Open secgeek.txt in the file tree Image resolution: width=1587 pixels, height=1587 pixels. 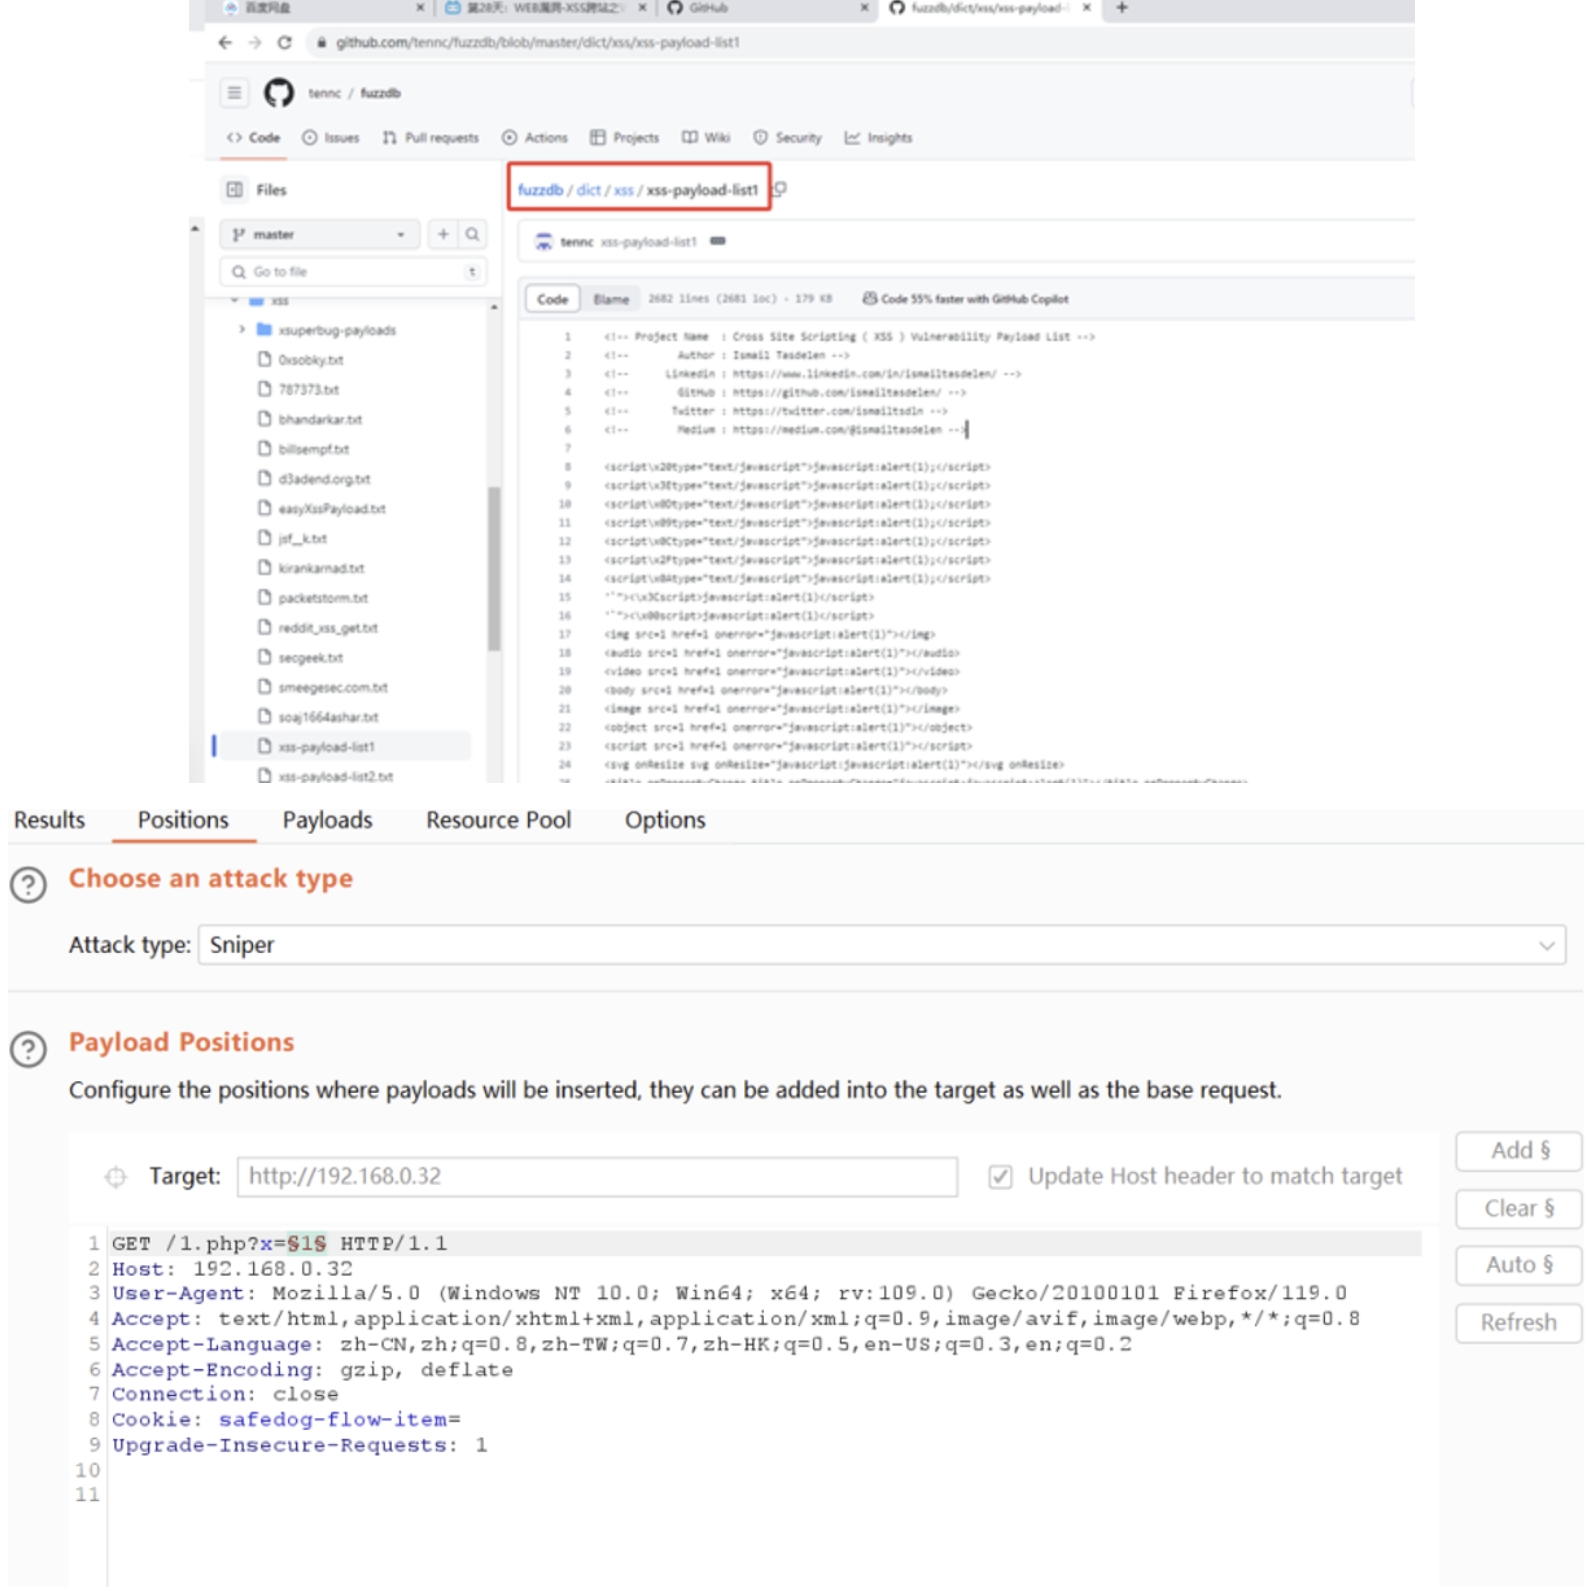[311, 658]
